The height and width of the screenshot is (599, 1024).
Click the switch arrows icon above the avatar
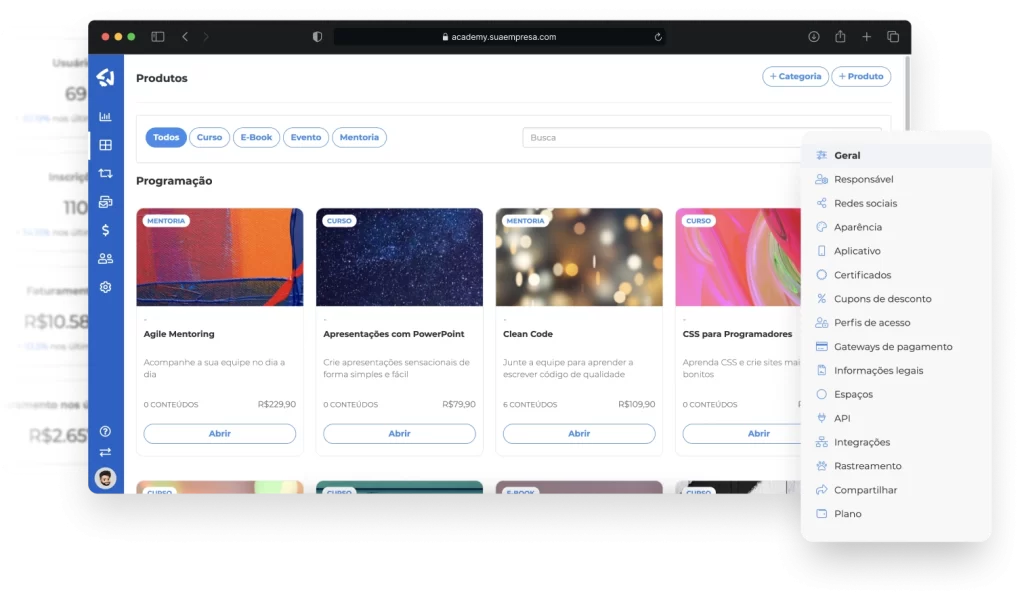click(x=105, y=452)
